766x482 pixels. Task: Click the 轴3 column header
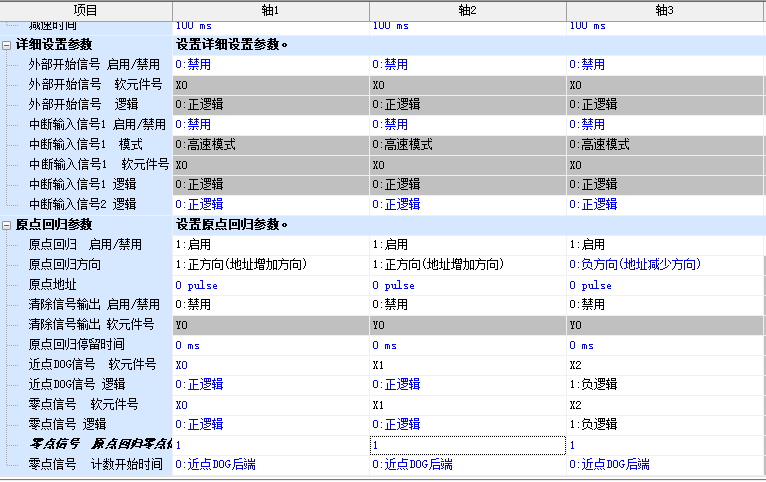(x=664, y=10)
